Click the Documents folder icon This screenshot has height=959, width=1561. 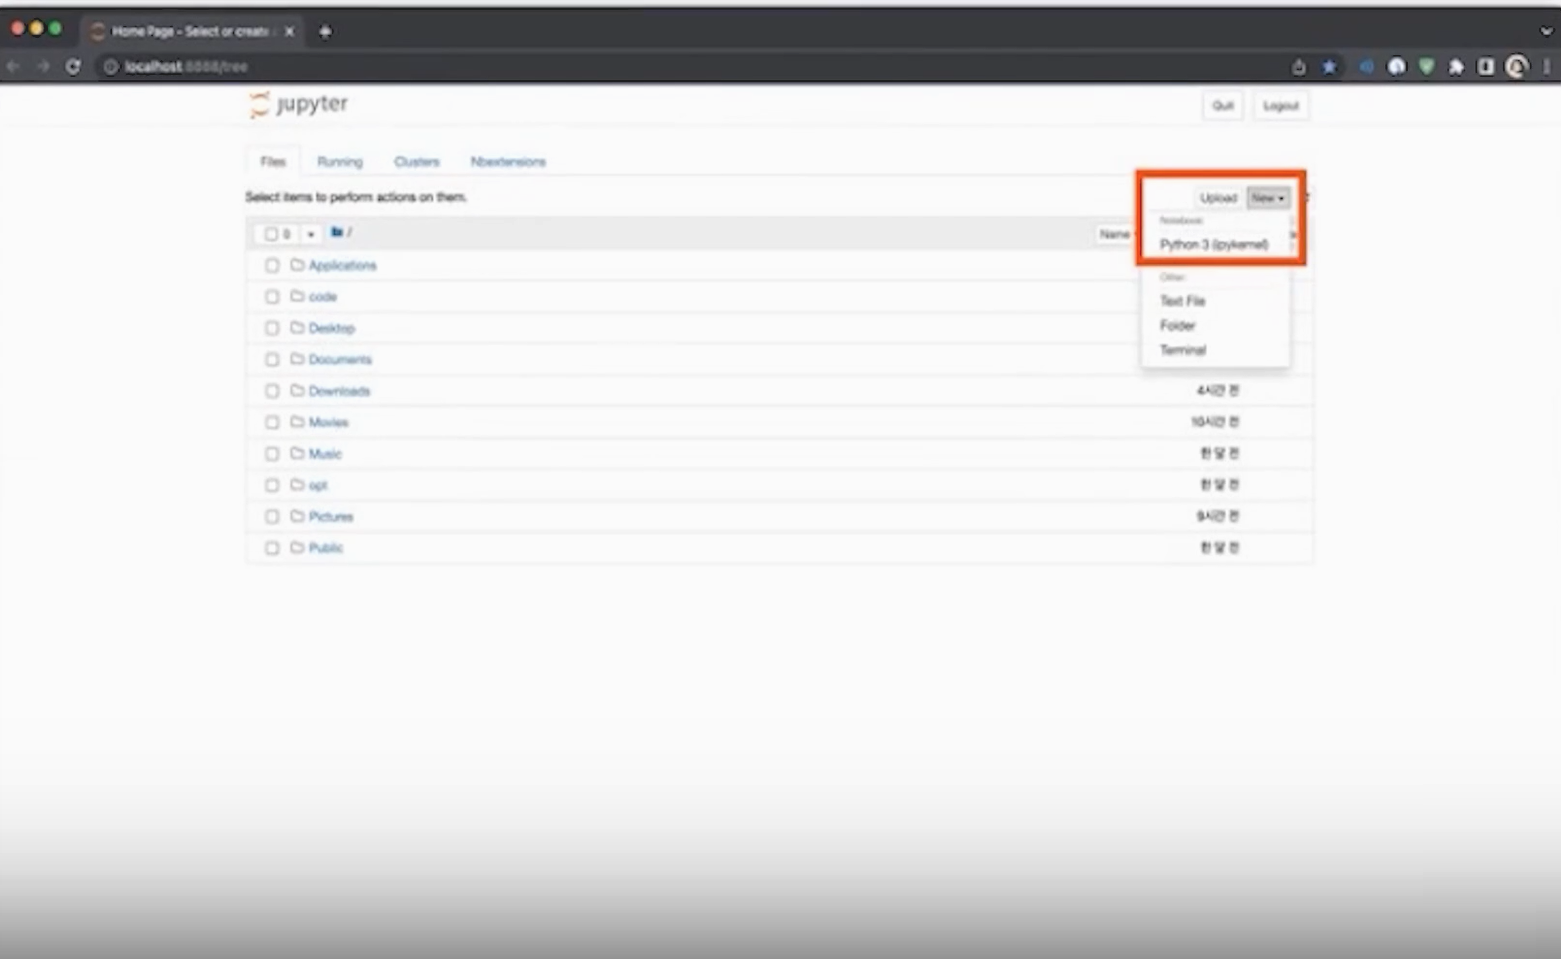(297, 359)
